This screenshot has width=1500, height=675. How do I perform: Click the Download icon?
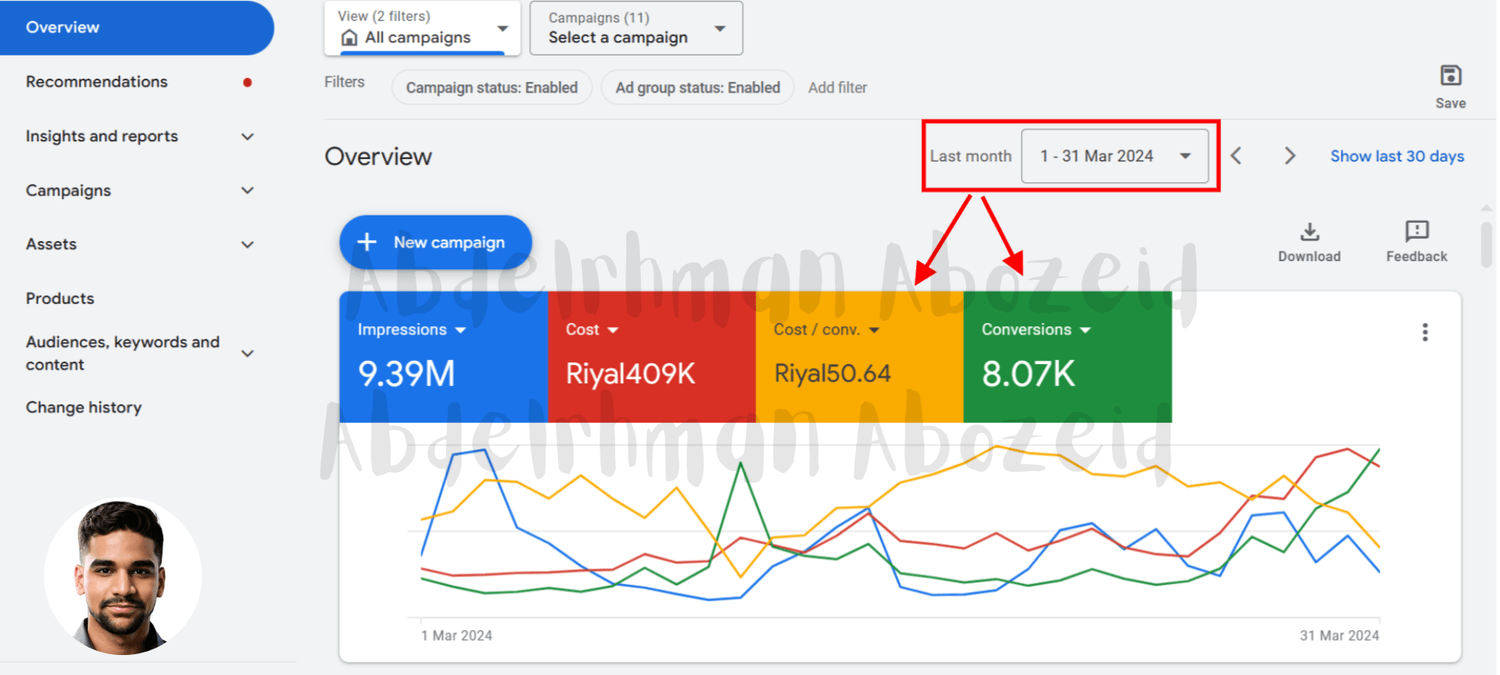tap(1309, 232)
